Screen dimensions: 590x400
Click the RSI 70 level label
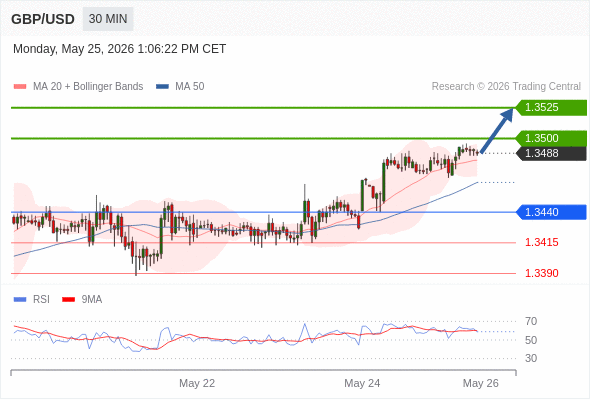pos(531,321)
